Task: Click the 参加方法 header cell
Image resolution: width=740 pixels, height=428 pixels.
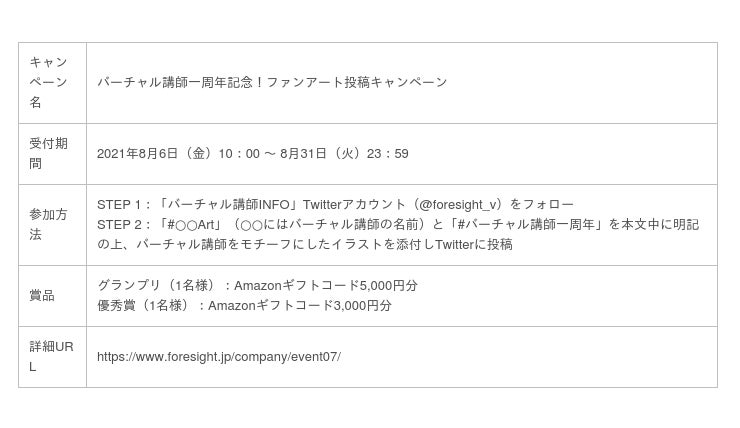Action: pos(52,225)
